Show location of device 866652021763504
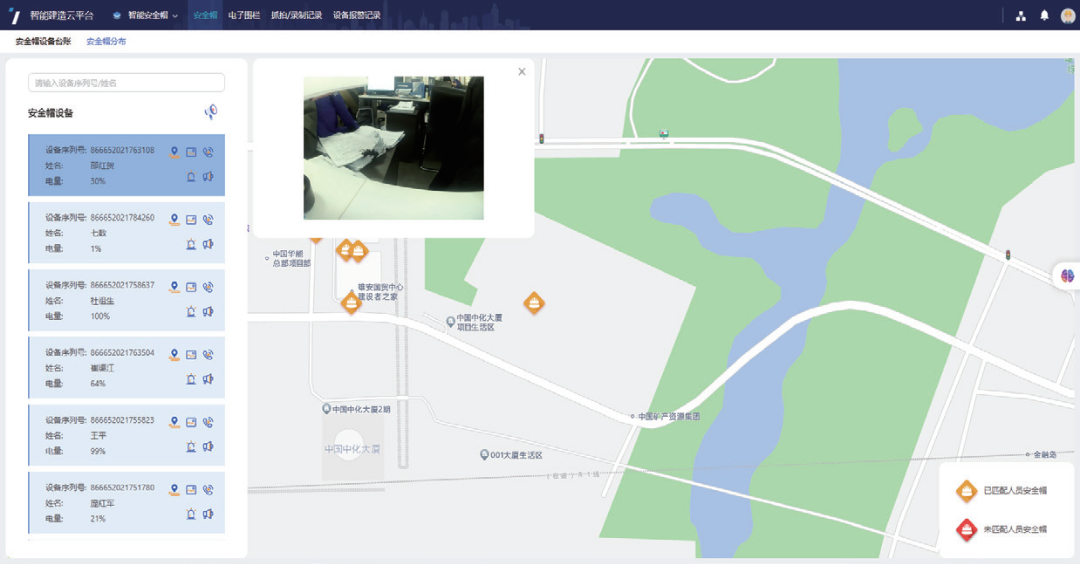This screenshot has height=564, width=1080. pyautogui.click(x=174, y=355)
